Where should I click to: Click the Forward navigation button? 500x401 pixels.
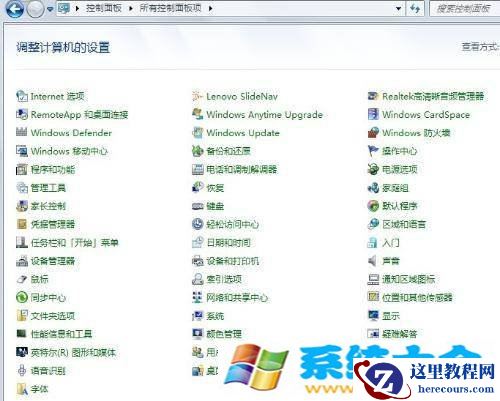pos(35,9)
